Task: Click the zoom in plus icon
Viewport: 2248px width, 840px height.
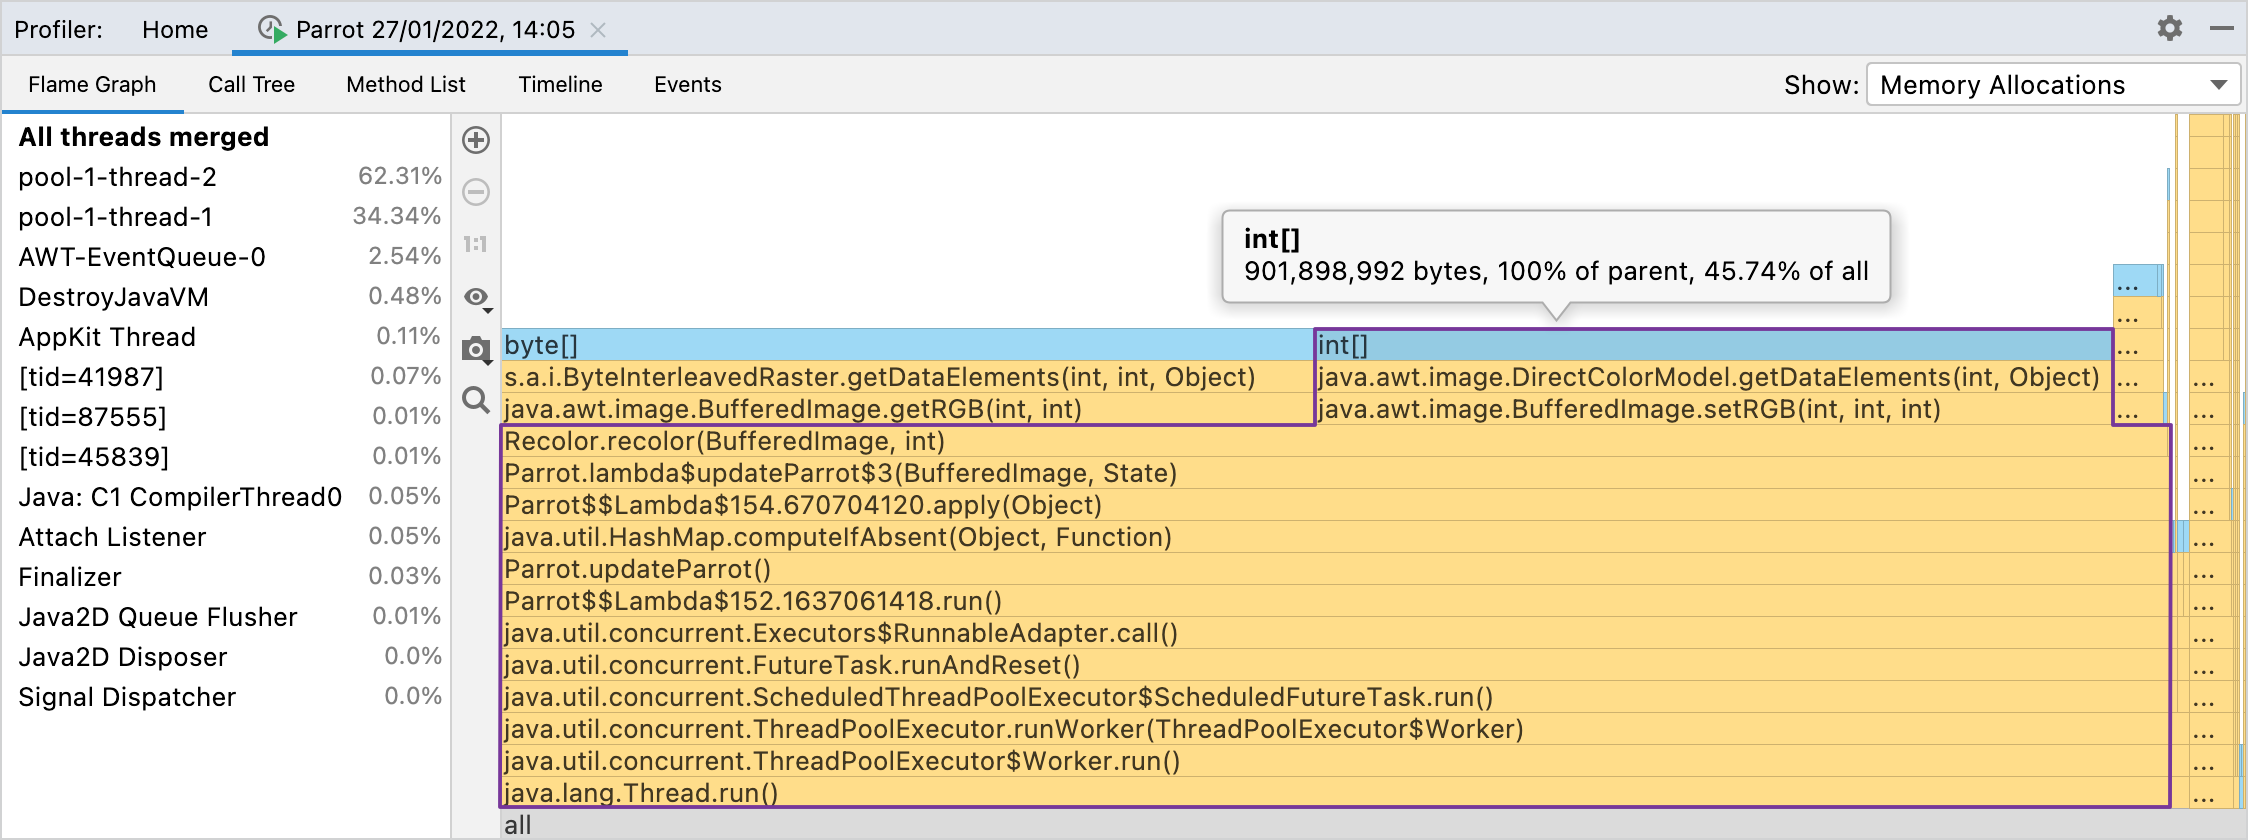Action: 476,140
